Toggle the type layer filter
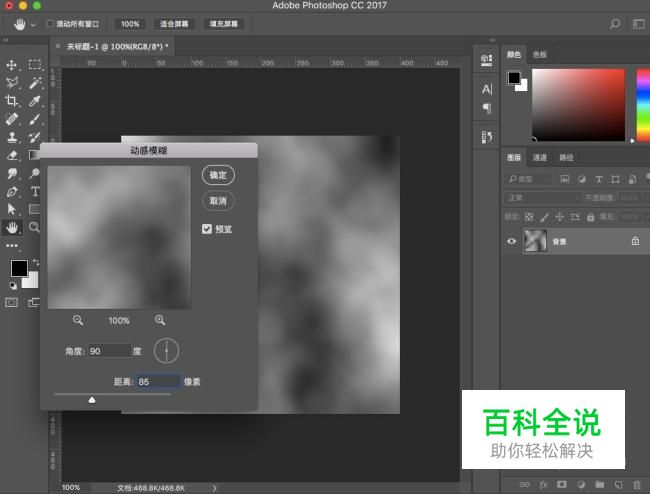 [599, 179]
